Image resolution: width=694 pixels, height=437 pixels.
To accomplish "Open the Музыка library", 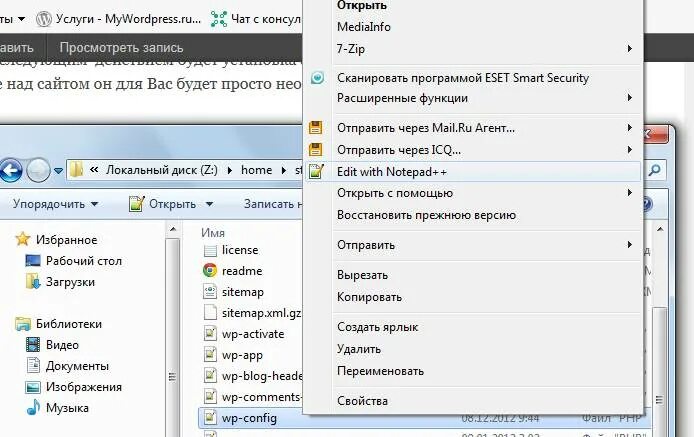I will [x=67, y=408].
